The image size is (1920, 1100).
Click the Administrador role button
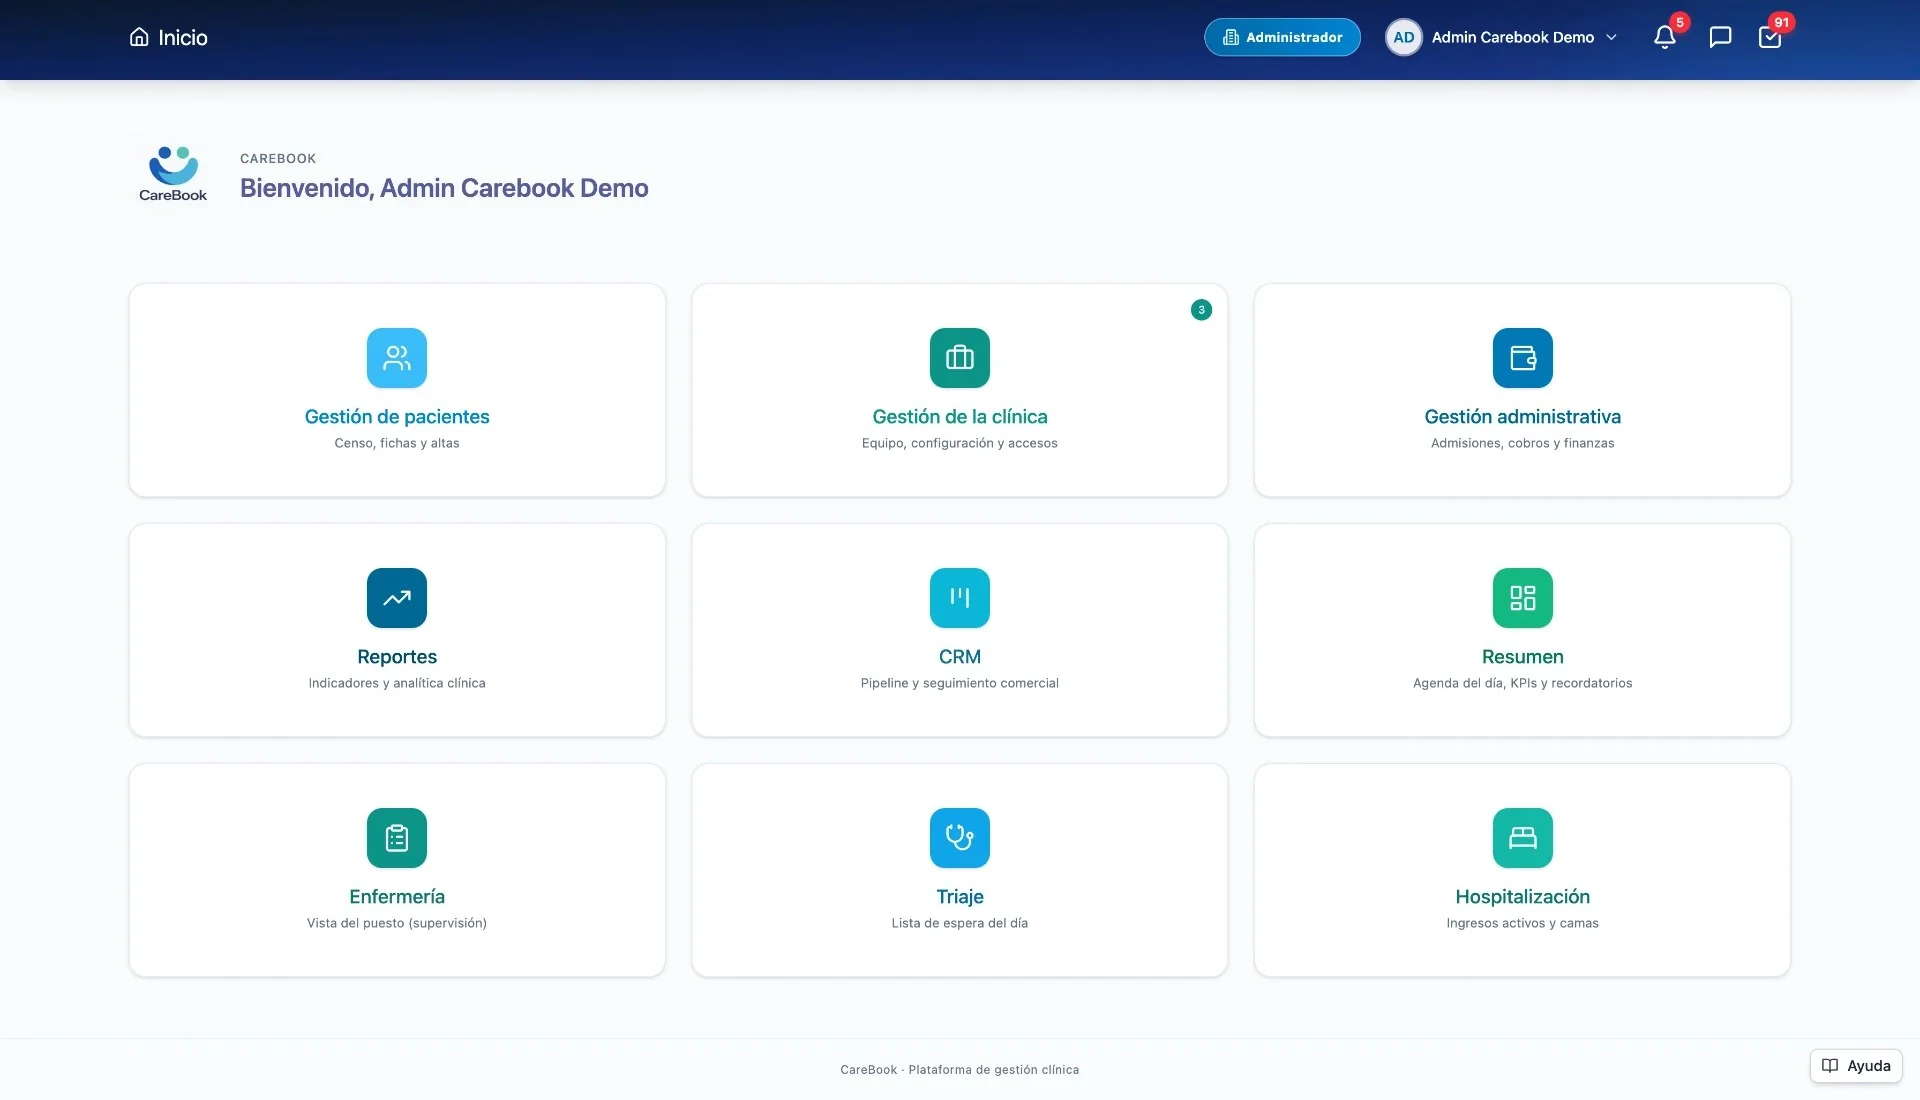click(x=1282, y=37)
